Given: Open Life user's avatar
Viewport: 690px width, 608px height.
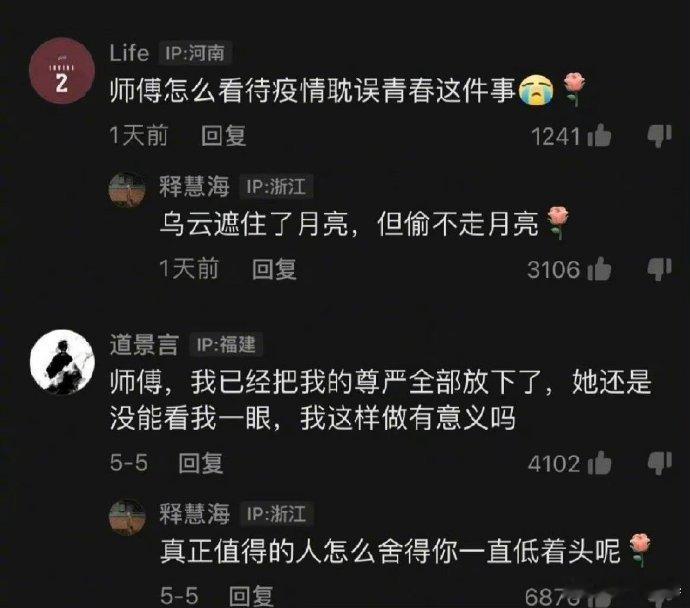Looking at the screenshot, I should 62,71.
